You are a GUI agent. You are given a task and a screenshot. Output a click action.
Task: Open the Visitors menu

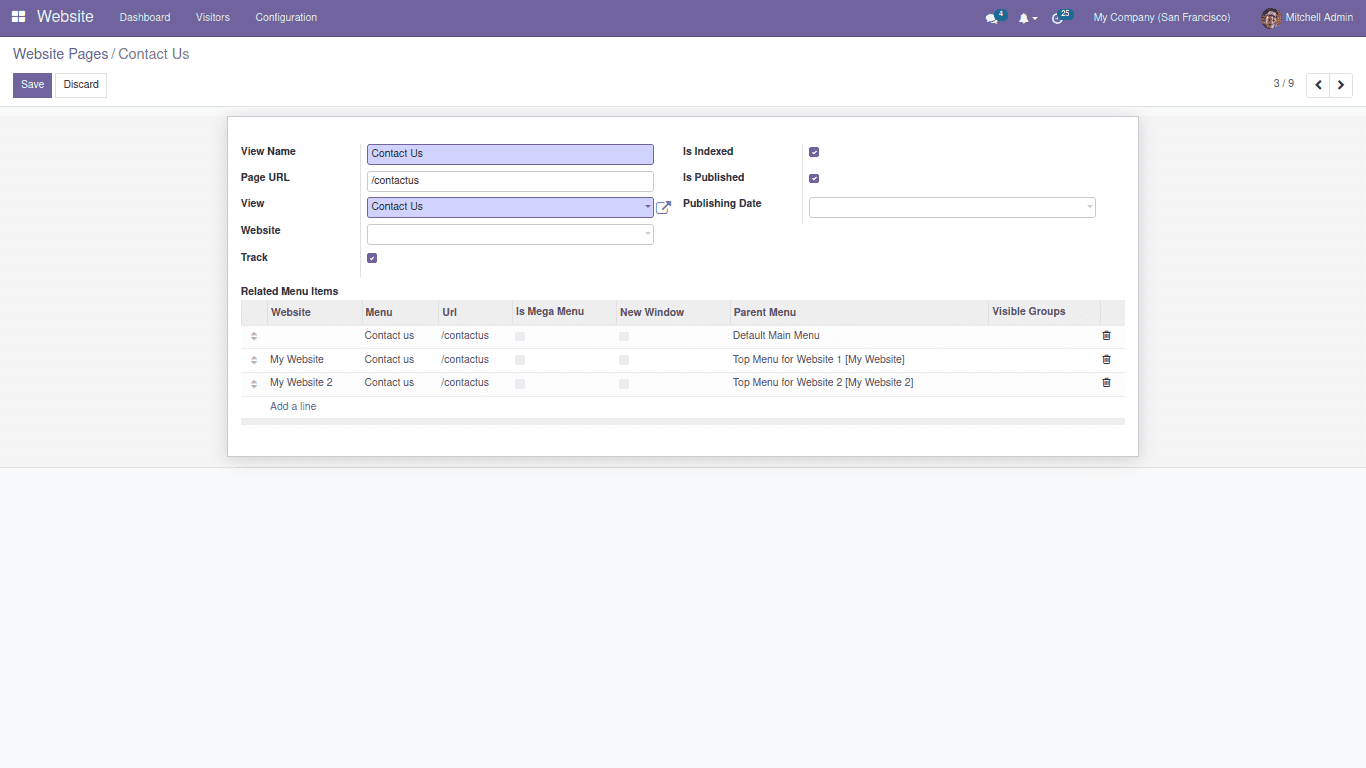(212, 17)
